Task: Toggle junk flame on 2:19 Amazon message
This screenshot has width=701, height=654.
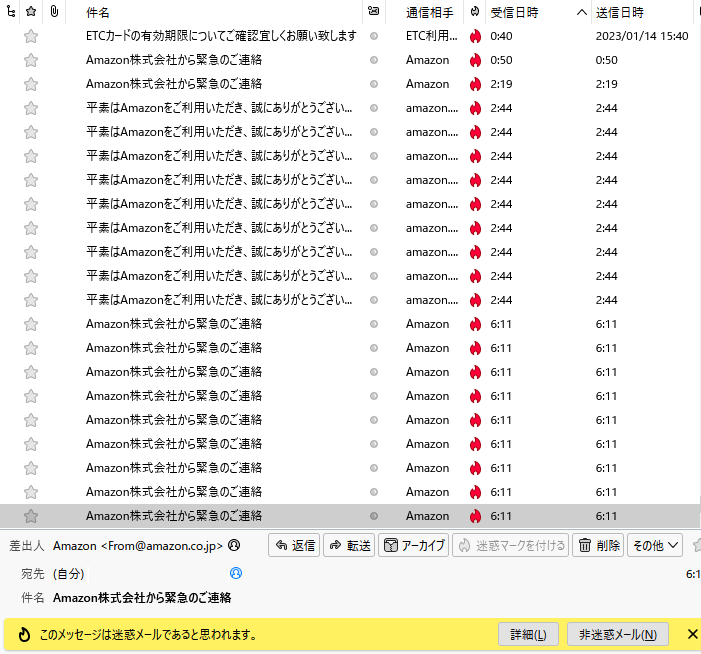Action: click(x=475, y=84)
